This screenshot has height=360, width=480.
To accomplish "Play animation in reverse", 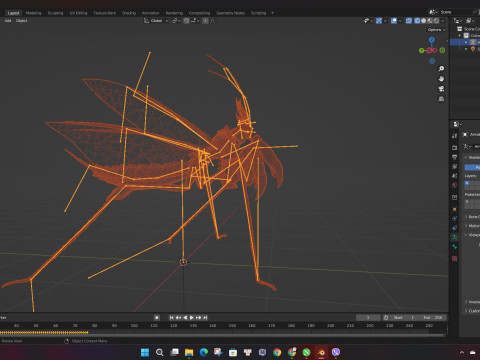I will click(185, 318).
